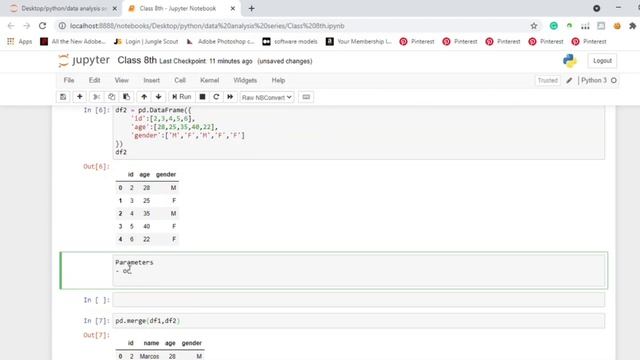Switch to the Desktop/python/data analysis browser tab
The height and width of the screenshot is (360, 640).
click(63, 8)
